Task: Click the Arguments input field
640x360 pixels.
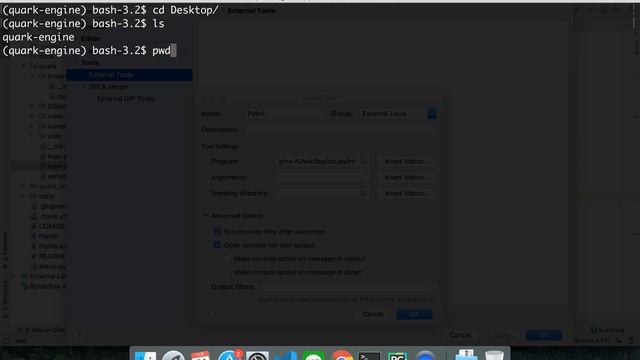Action: pos(322,178)
